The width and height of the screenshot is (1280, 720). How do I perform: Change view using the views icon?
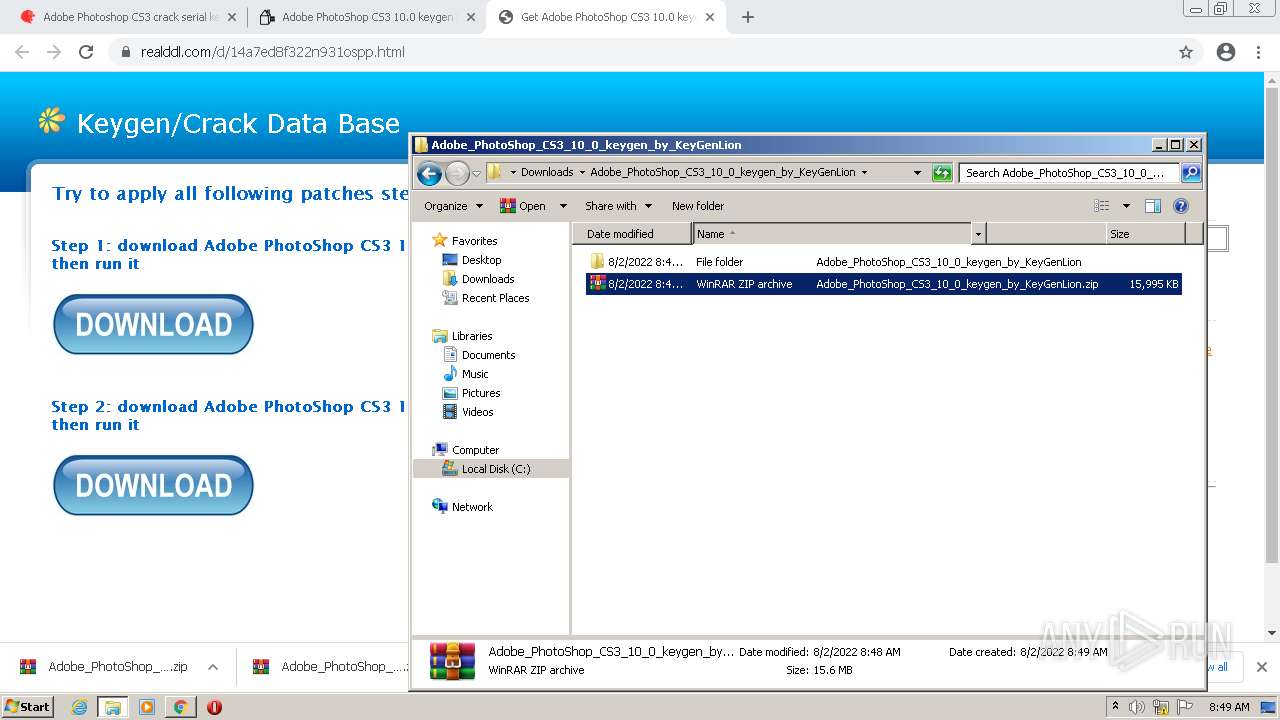1102,206
